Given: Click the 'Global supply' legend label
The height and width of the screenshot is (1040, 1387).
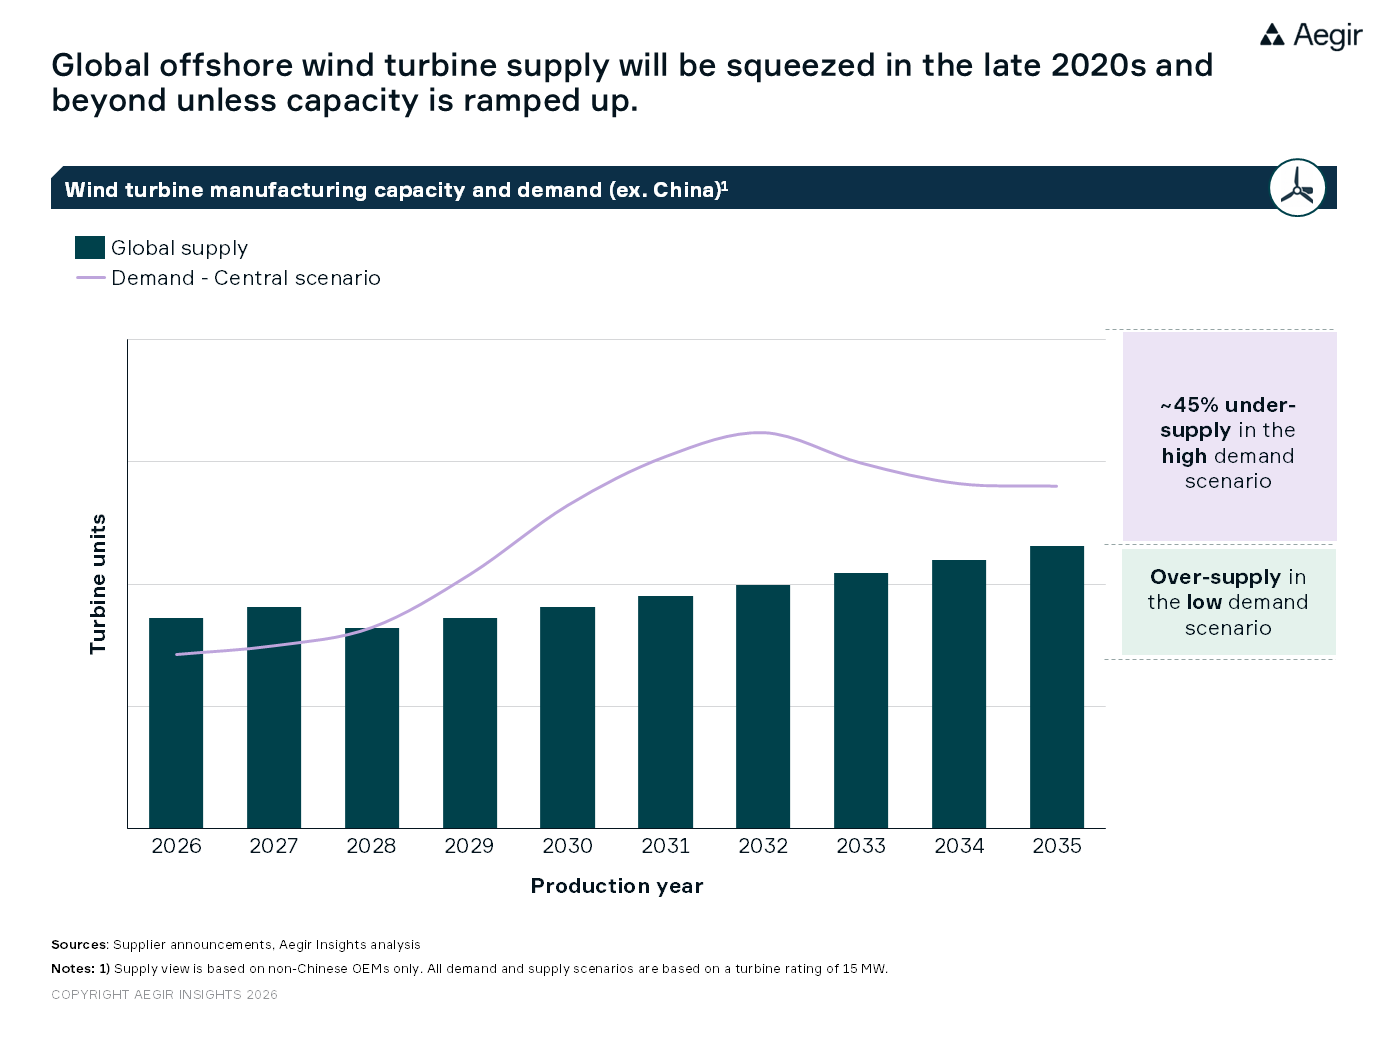Looking at the screenshot, I should tap(180, 248).
